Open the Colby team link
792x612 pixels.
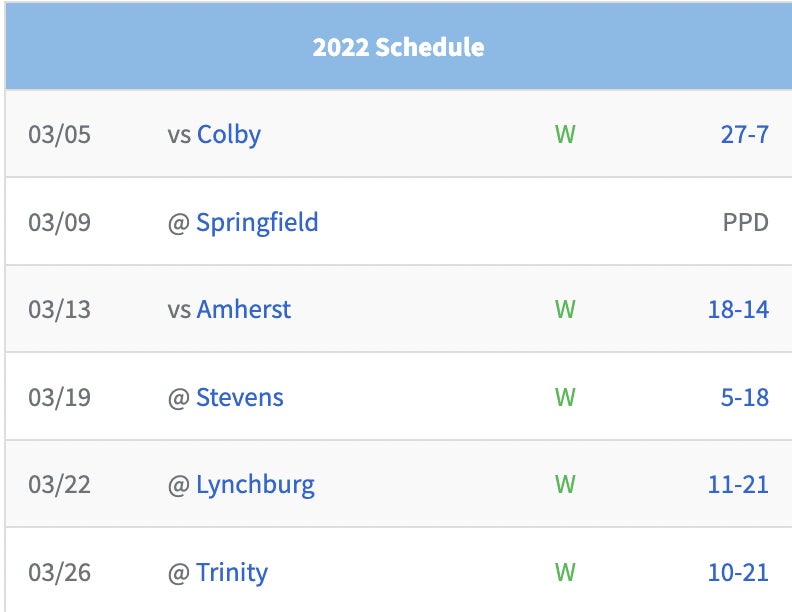229,134
